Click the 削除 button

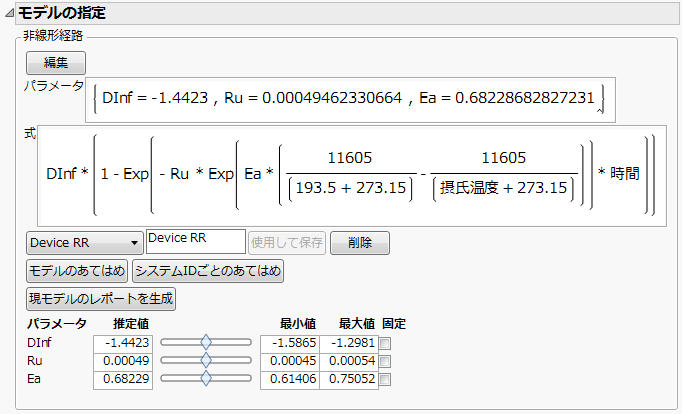(x=360, y=242)
